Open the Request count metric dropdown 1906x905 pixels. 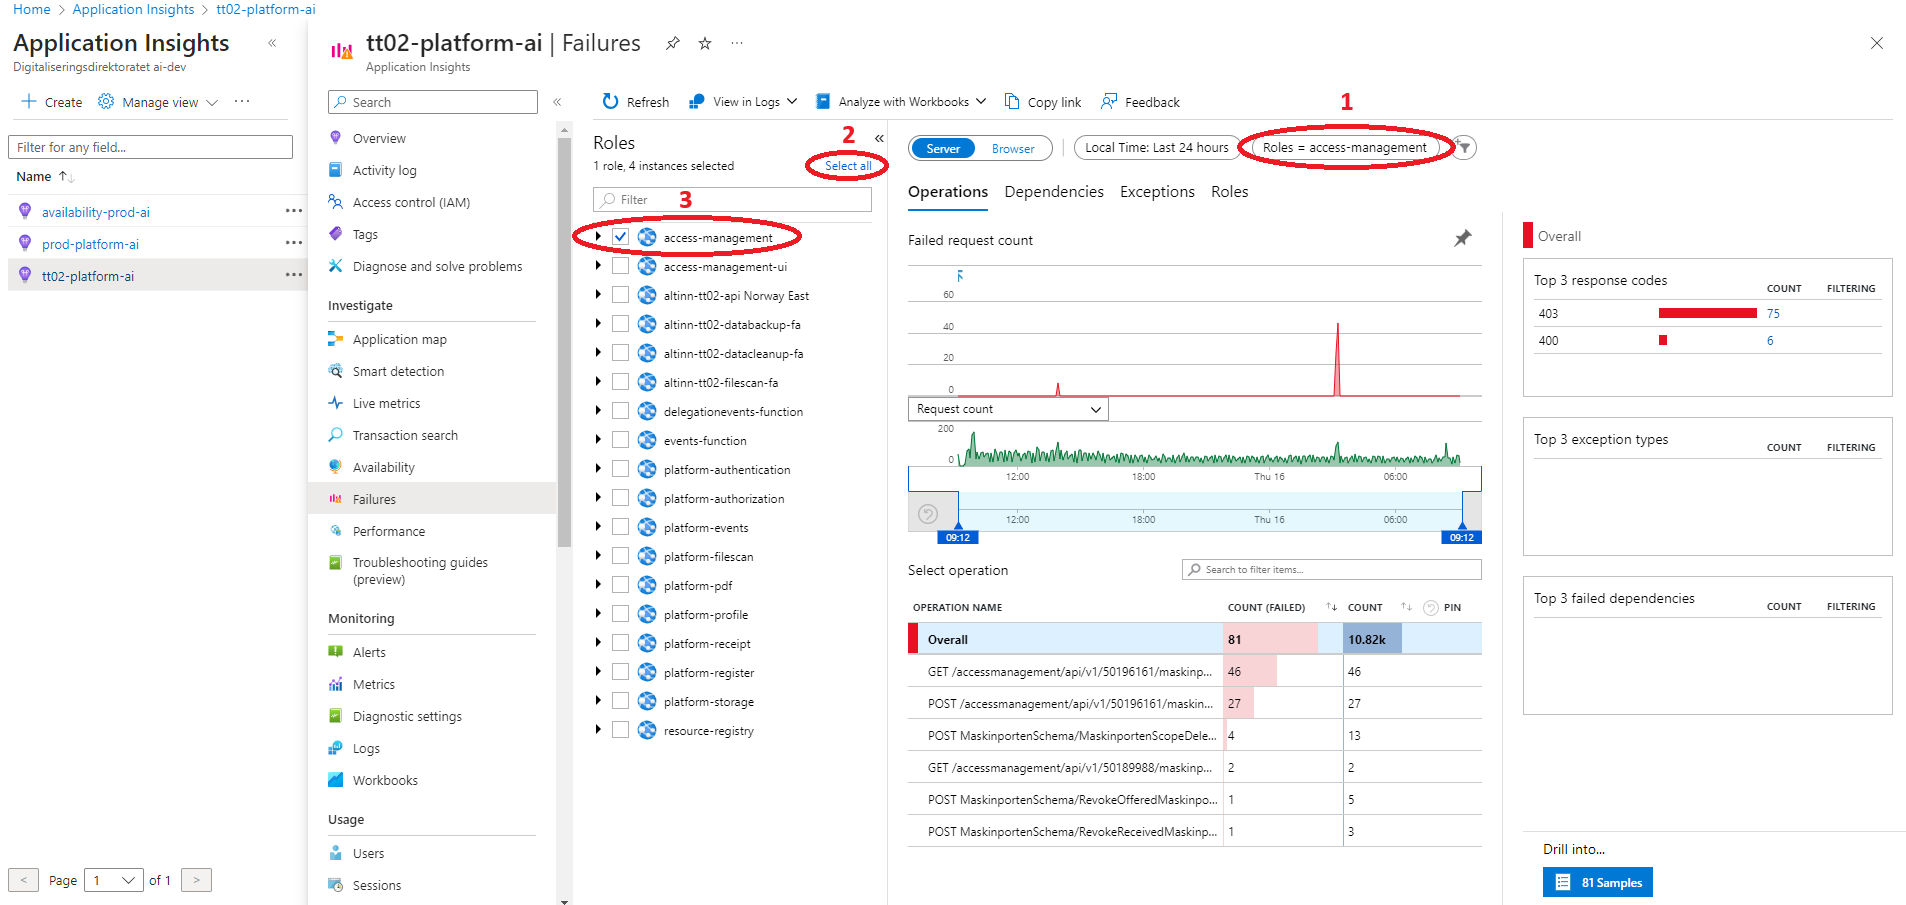(1008, 409)
